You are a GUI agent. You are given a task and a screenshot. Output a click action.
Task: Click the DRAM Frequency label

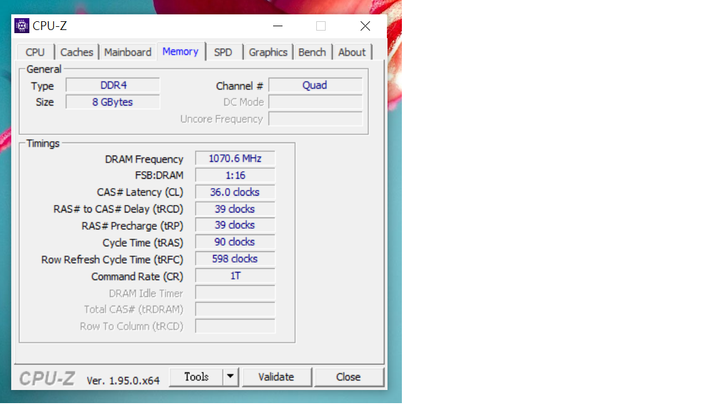144,159
